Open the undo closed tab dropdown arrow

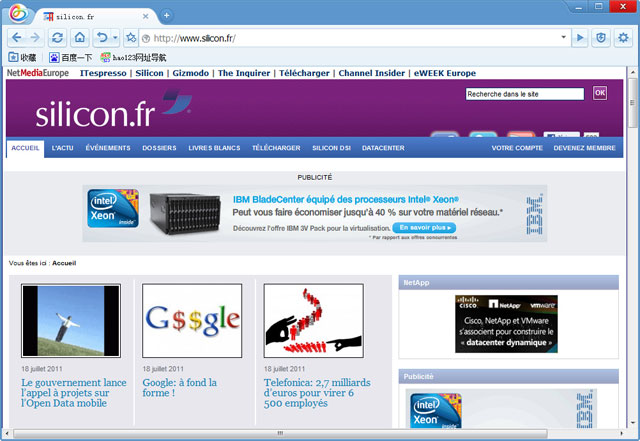[115, 38]
